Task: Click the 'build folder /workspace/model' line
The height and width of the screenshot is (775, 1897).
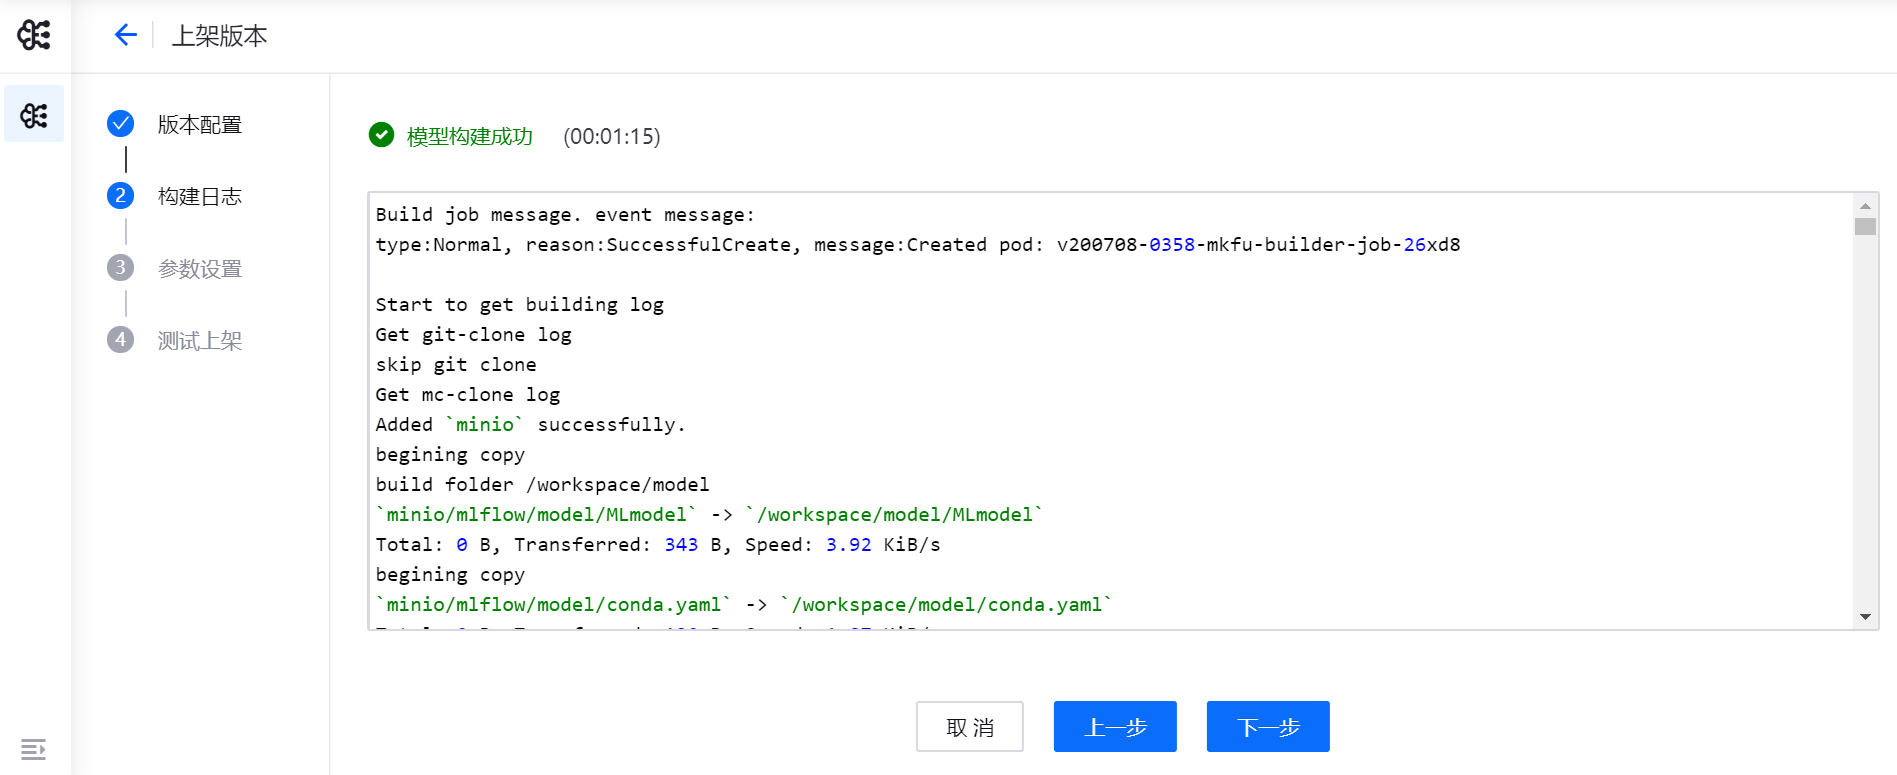Action: point(542,485)
